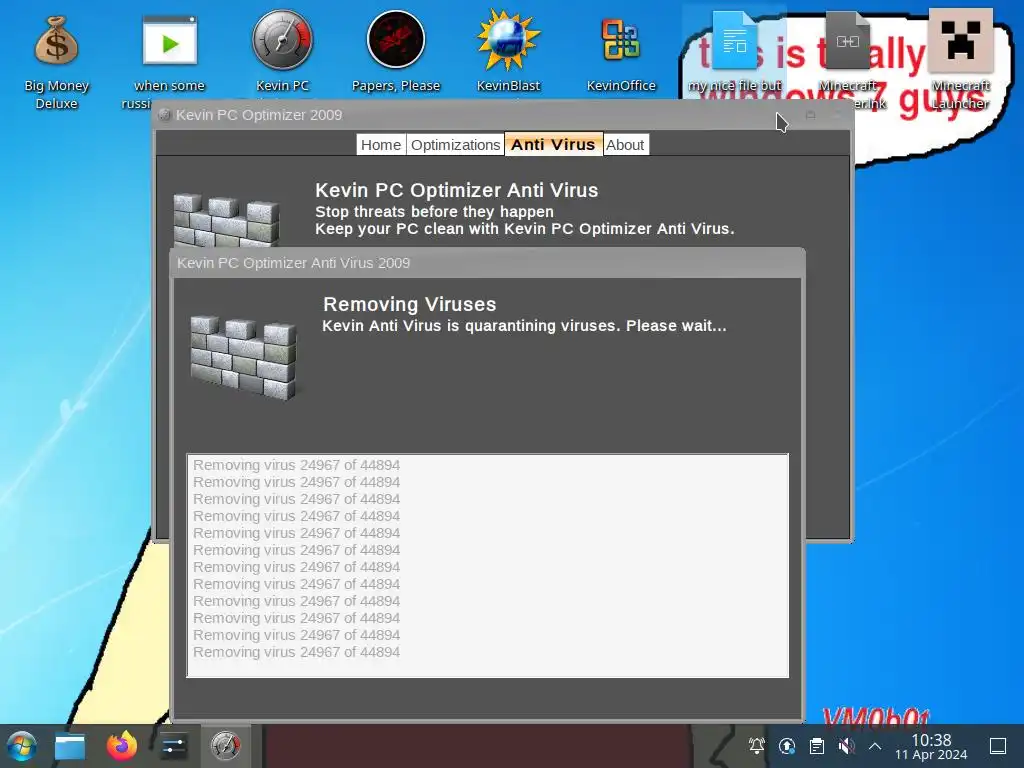Click the muted volume tray icon
1024x768 pixels.
click(x=846, y=746)
